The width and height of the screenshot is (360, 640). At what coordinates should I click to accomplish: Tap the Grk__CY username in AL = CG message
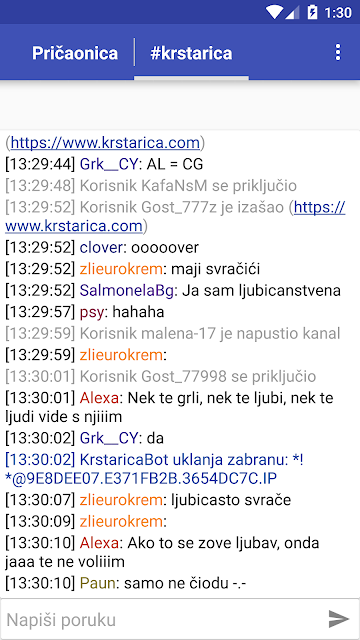109,164
